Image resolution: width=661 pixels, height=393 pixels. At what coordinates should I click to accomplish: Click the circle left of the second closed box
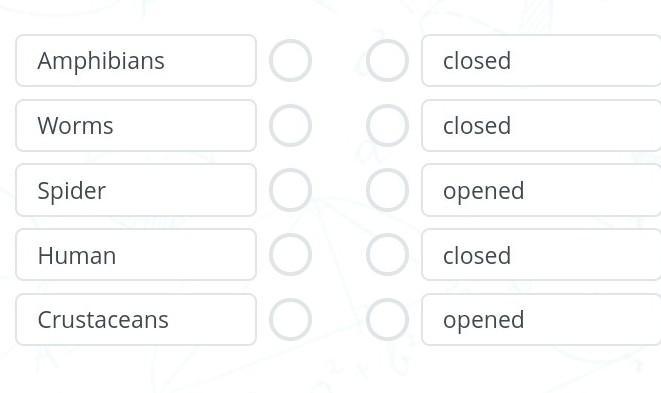(x=387, y=125)
